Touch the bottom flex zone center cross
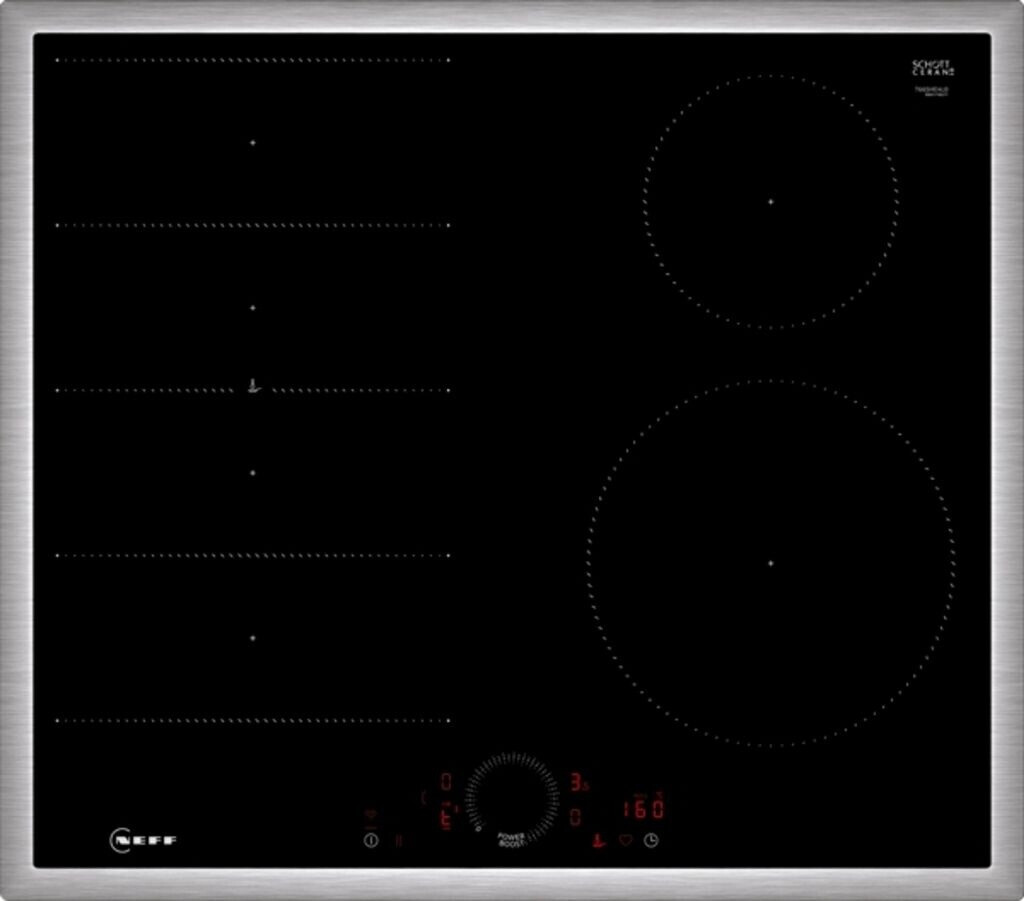Viewport: 1024px width, 901px height. [x=252, y=637]
